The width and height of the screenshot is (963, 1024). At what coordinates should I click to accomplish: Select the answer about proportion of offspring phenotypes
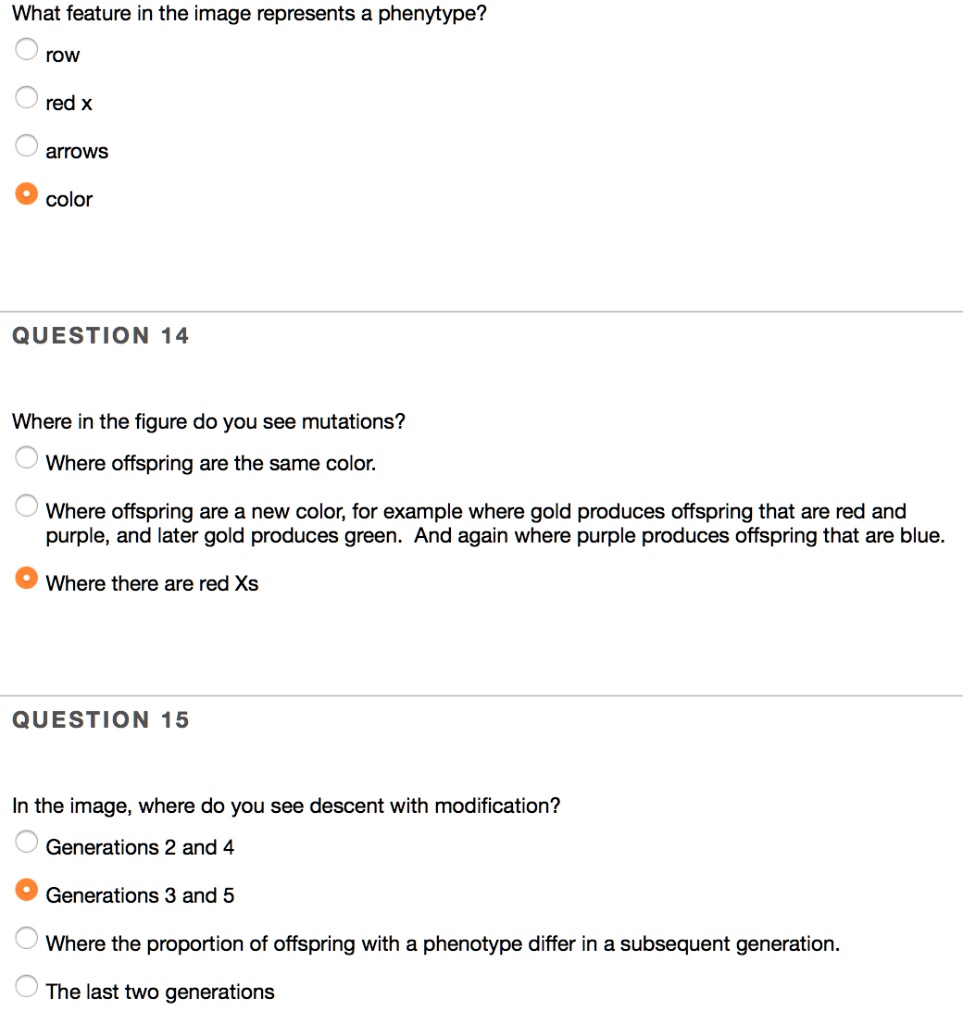26,937
